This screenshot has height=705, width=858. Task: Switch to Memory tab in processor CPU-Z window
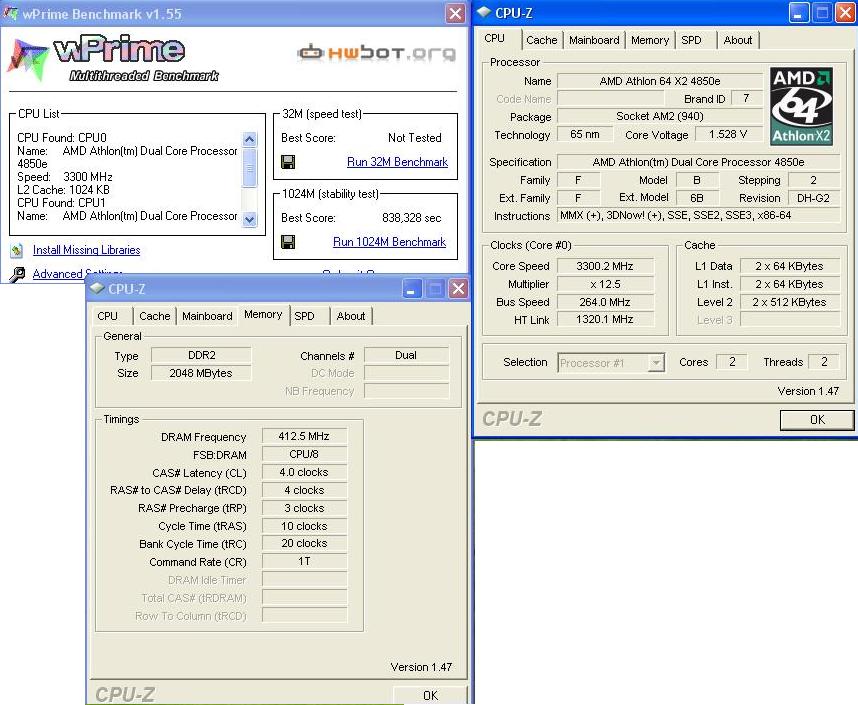pos(650,40)
